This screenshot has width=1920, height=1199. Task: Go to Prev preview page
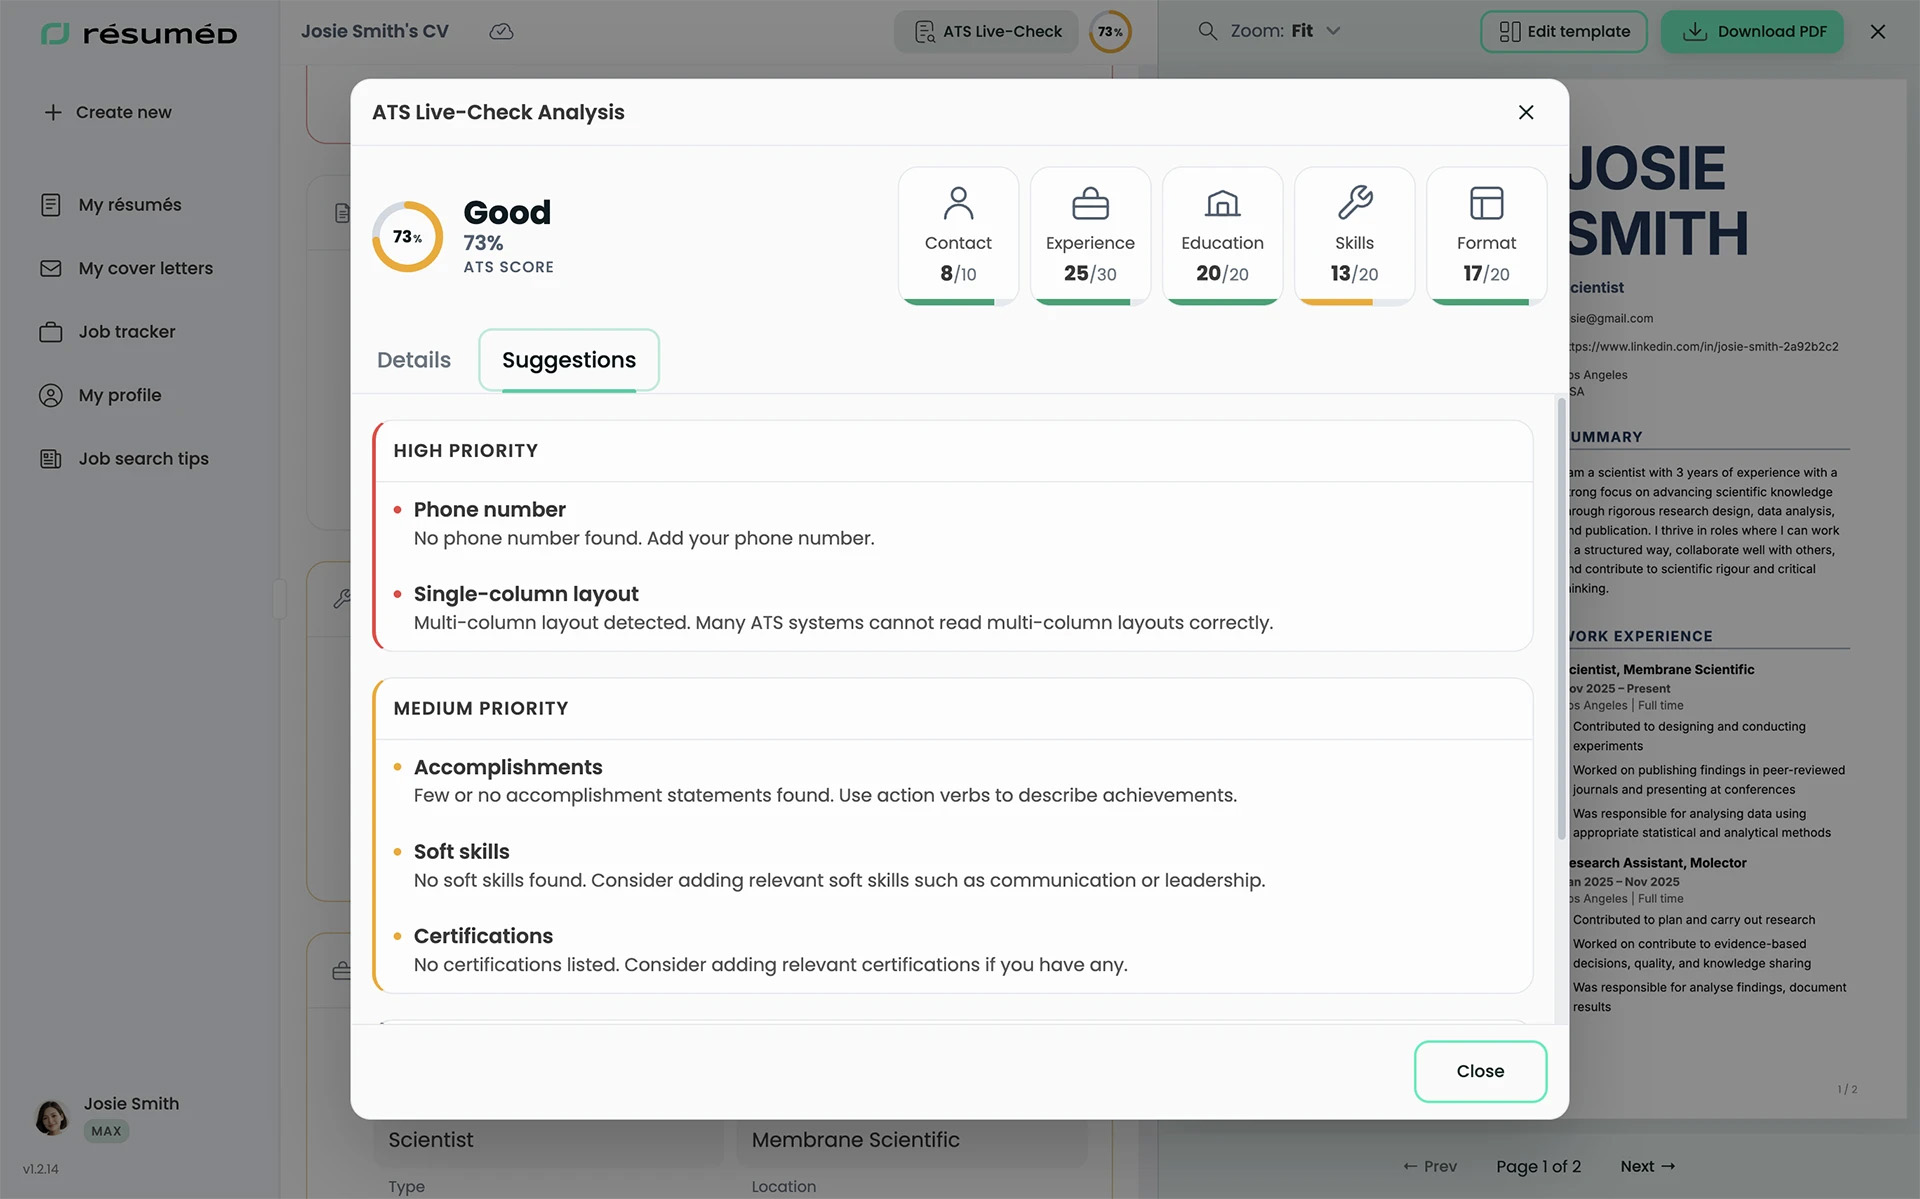click(x=1430, y=1166)
